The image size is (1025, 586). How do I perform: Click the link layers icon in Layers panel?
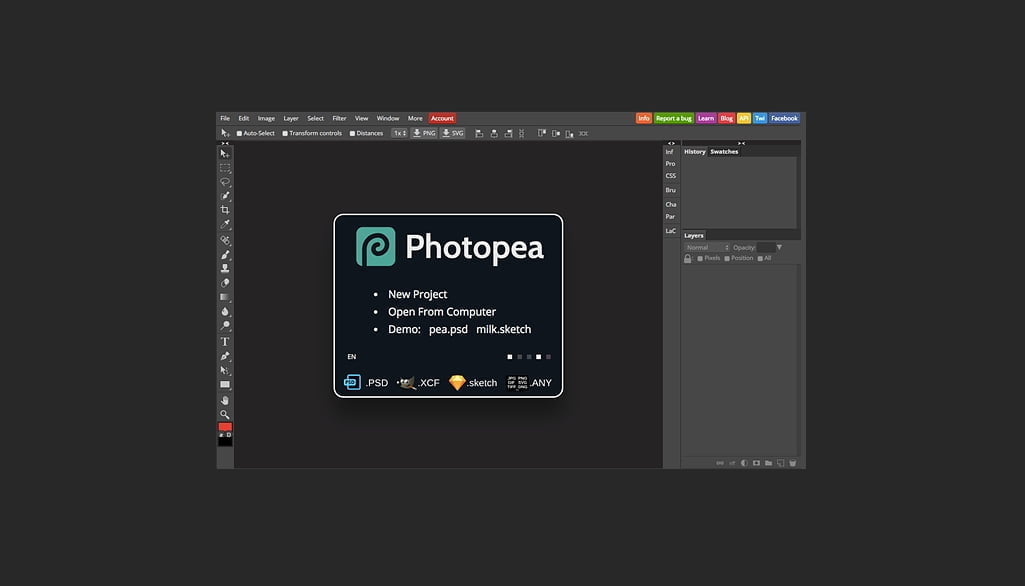[720, 463]
